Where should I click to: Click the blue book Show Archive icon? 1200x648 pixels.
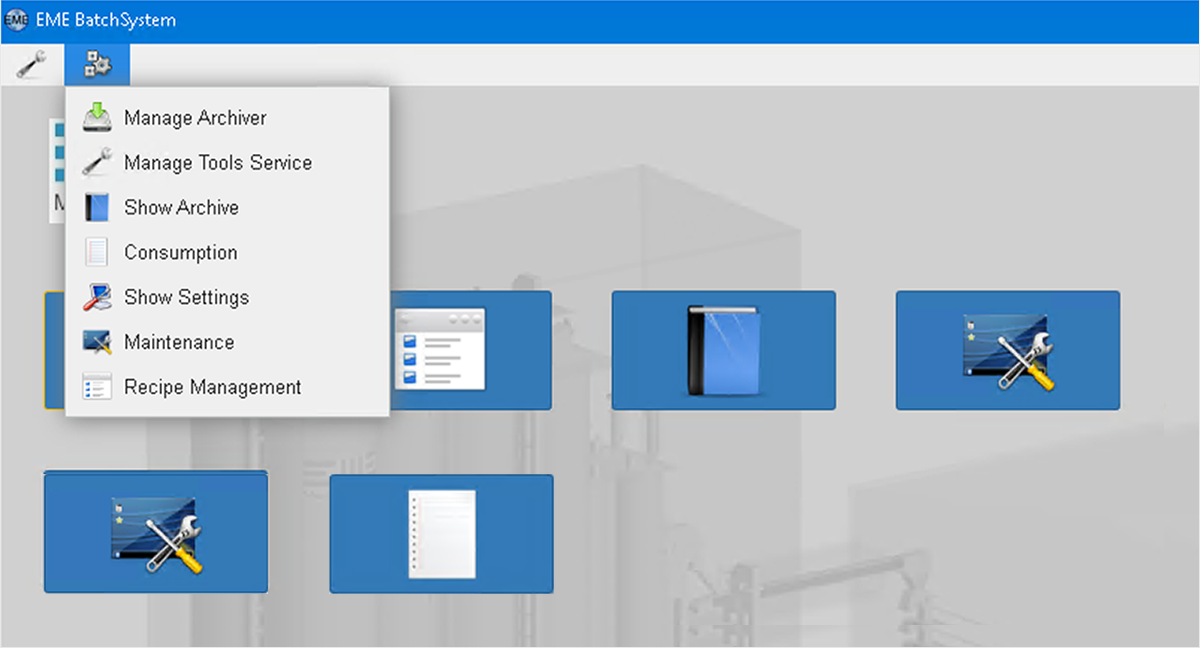97,208
